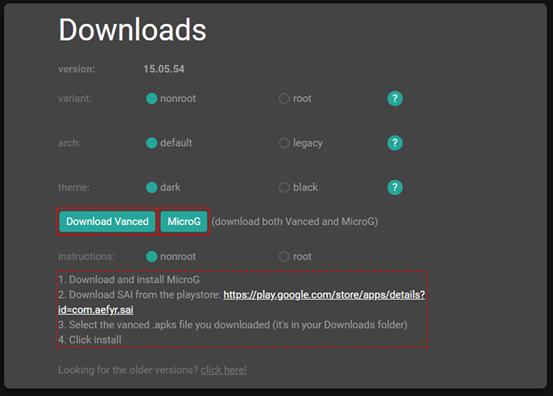Open the arch help question mark icon
Image resolution: width=553 pixels, height=396 pixels.
coord(395,143)
